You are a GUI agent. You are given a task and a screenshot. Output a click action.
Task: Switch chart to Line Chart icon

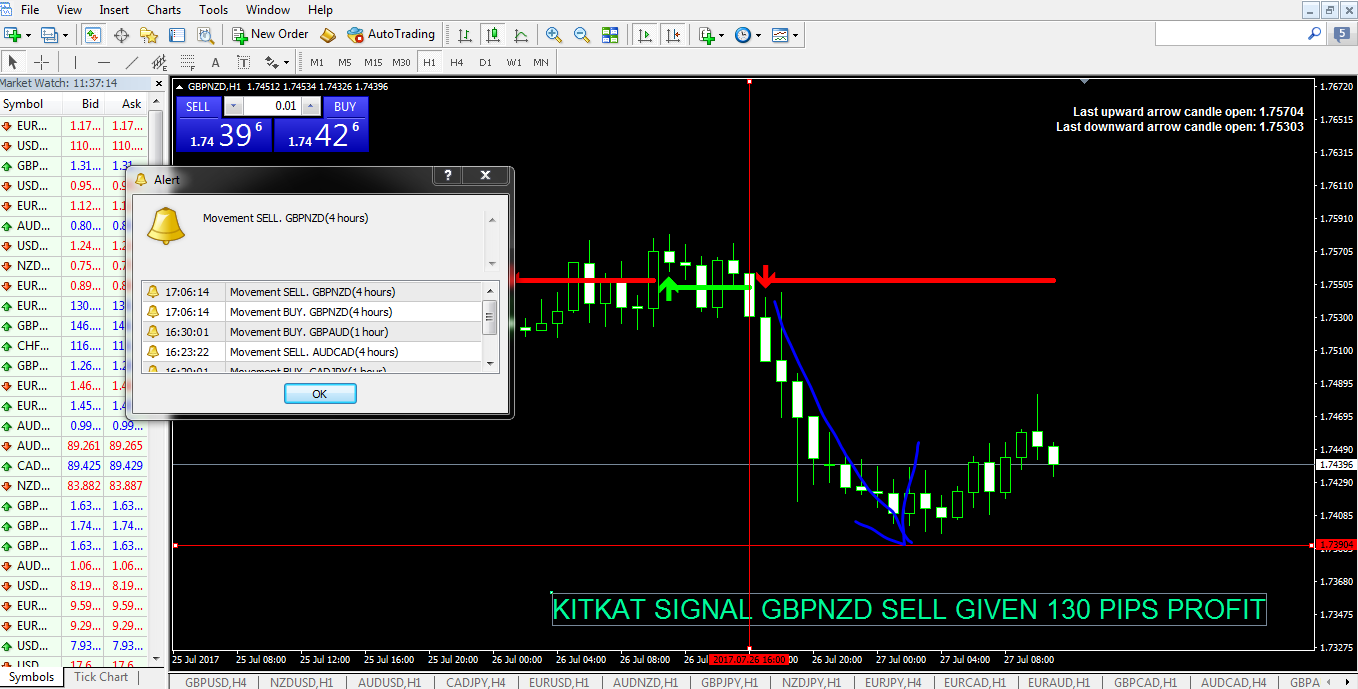pyautogui.click(x=521, y=34)
